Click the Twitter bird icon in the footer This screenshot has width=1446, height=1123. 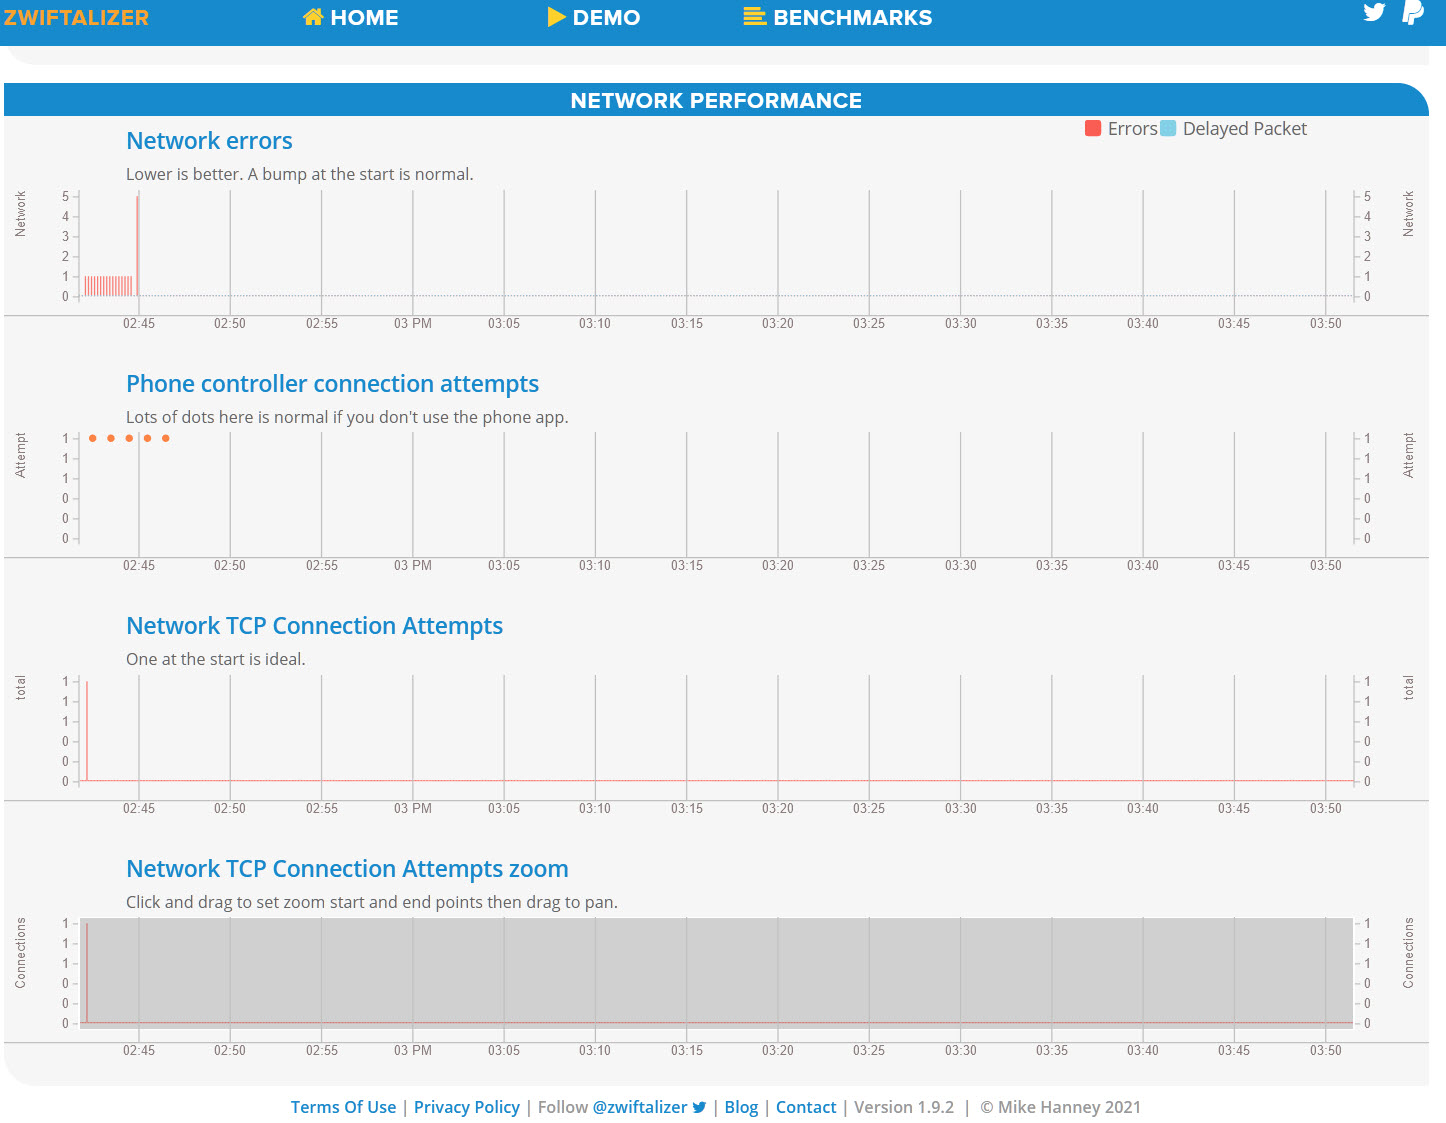click(699, 1107)
